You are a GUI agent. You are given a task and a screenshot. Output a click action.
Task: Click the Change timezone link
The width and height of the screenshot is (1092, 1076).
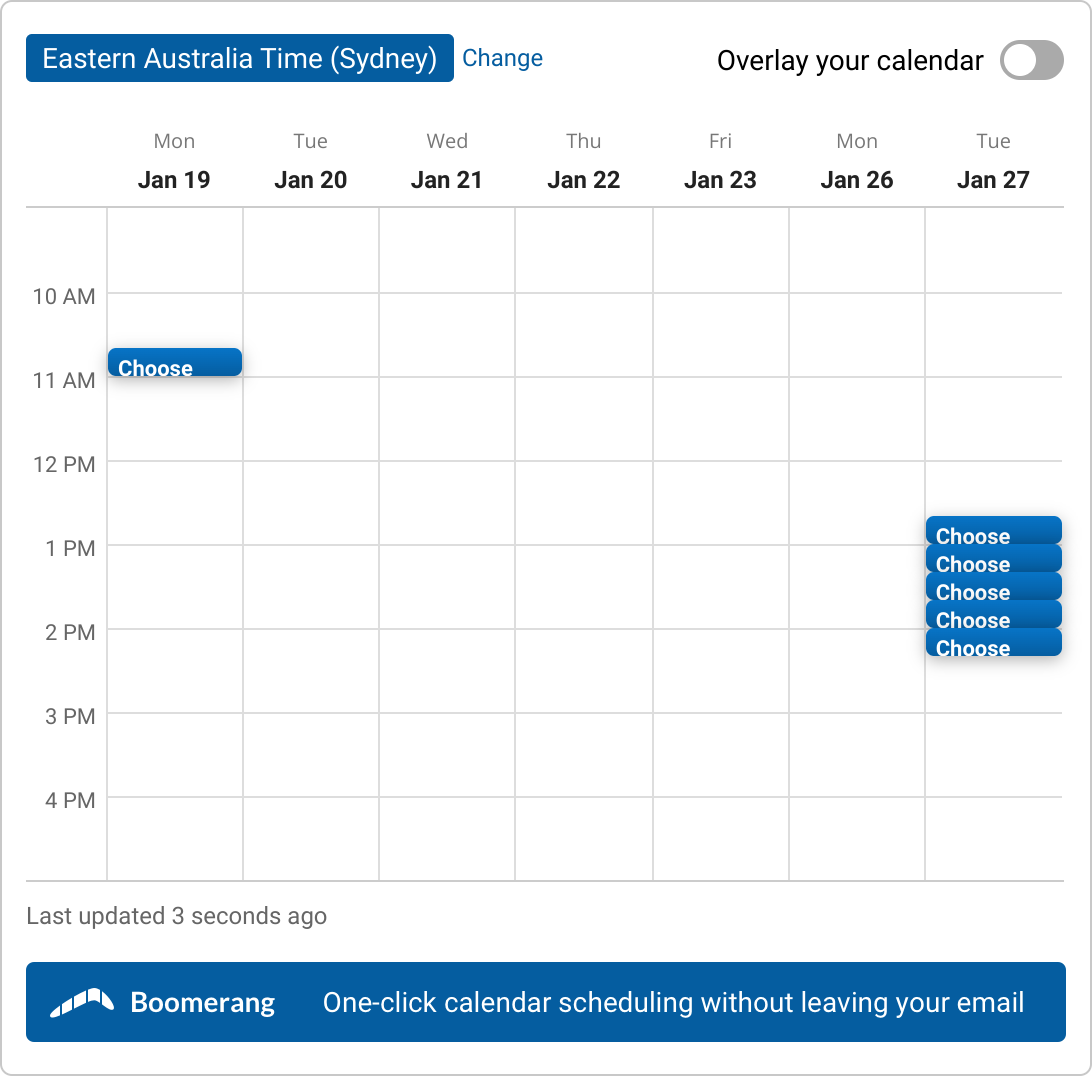click(502, 58)
